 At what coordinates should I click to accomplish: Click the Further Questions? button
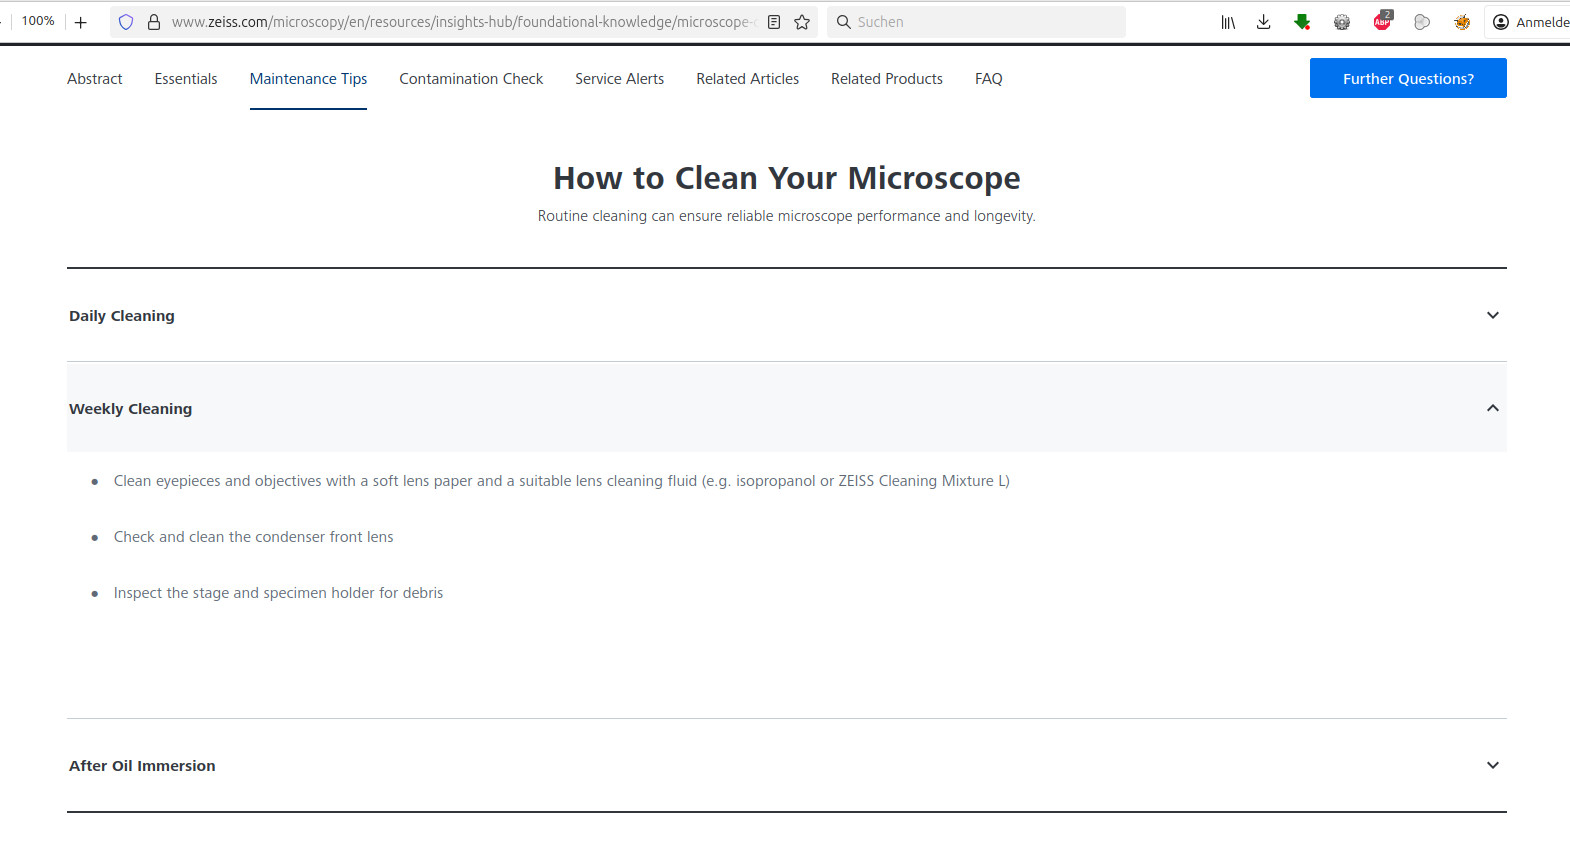pos(1407,78)
